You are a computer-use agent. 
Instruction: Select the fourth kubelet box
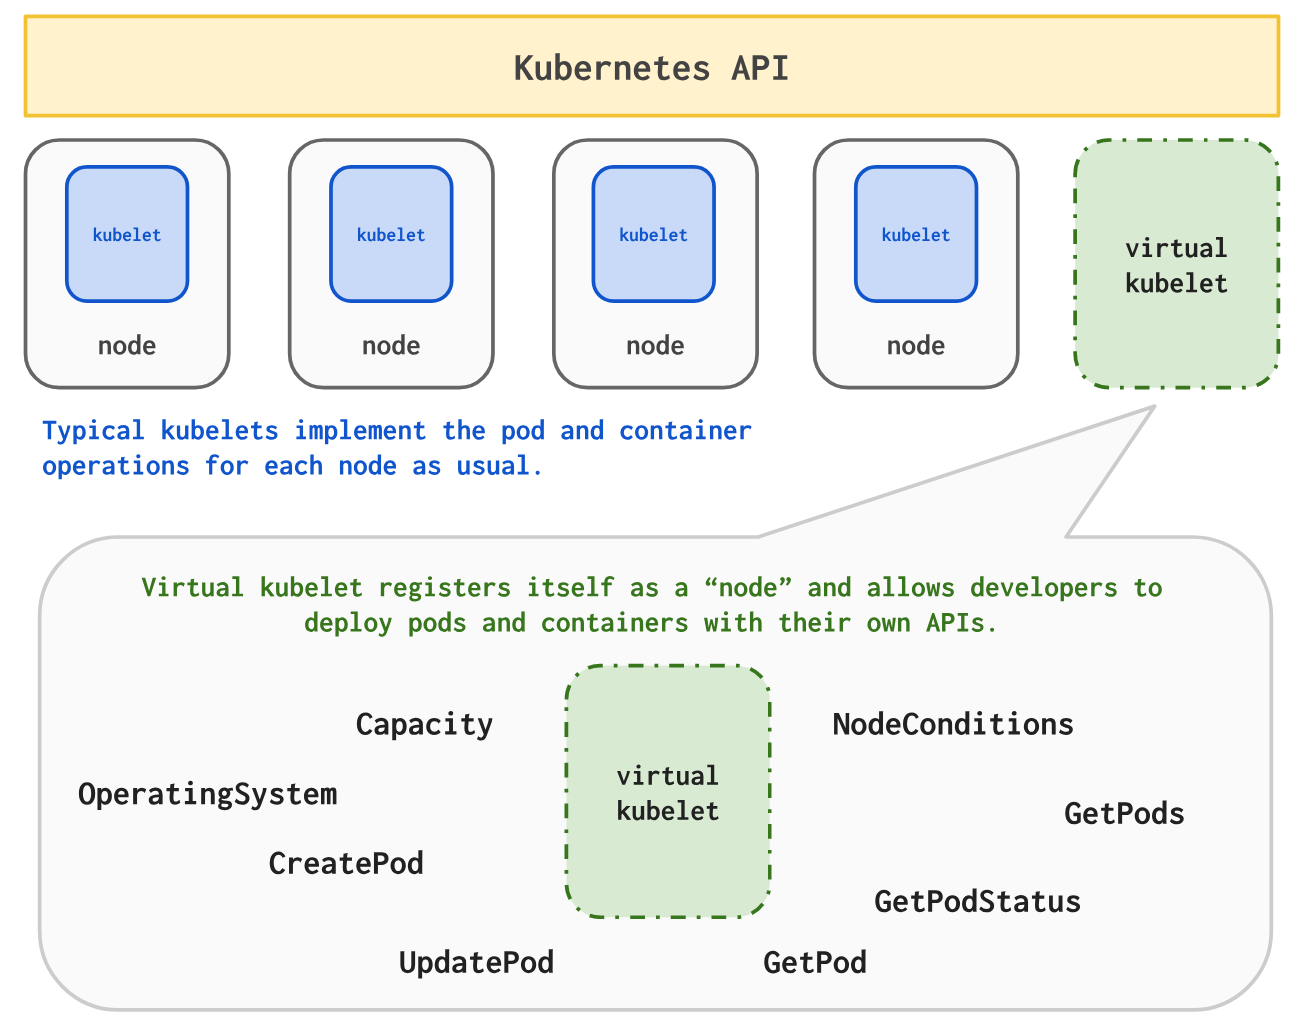point(915,233)
